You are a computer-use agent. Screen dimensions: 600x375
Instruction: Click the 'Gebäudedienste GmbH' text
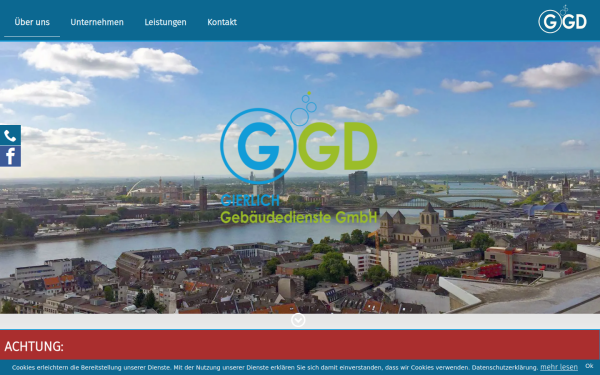pyautogui.click(x=299, y=217)
